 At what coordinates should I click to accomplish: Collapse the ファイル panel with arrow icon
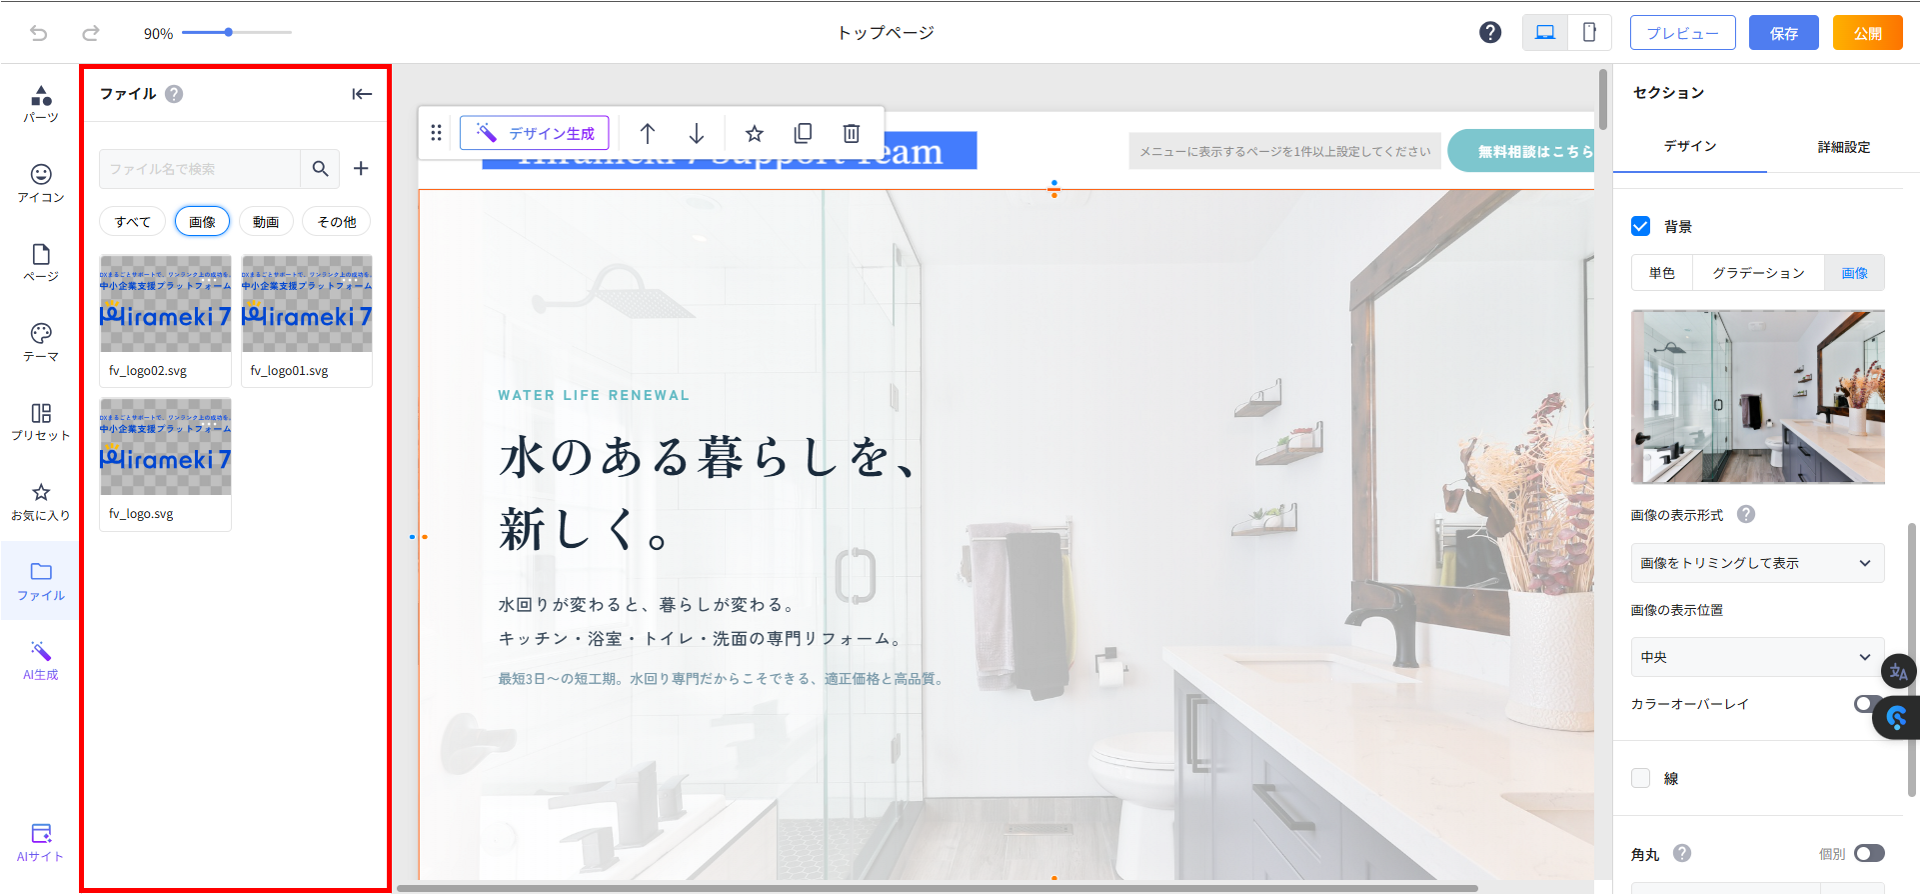pyautogui.click(x=362, y=94)
